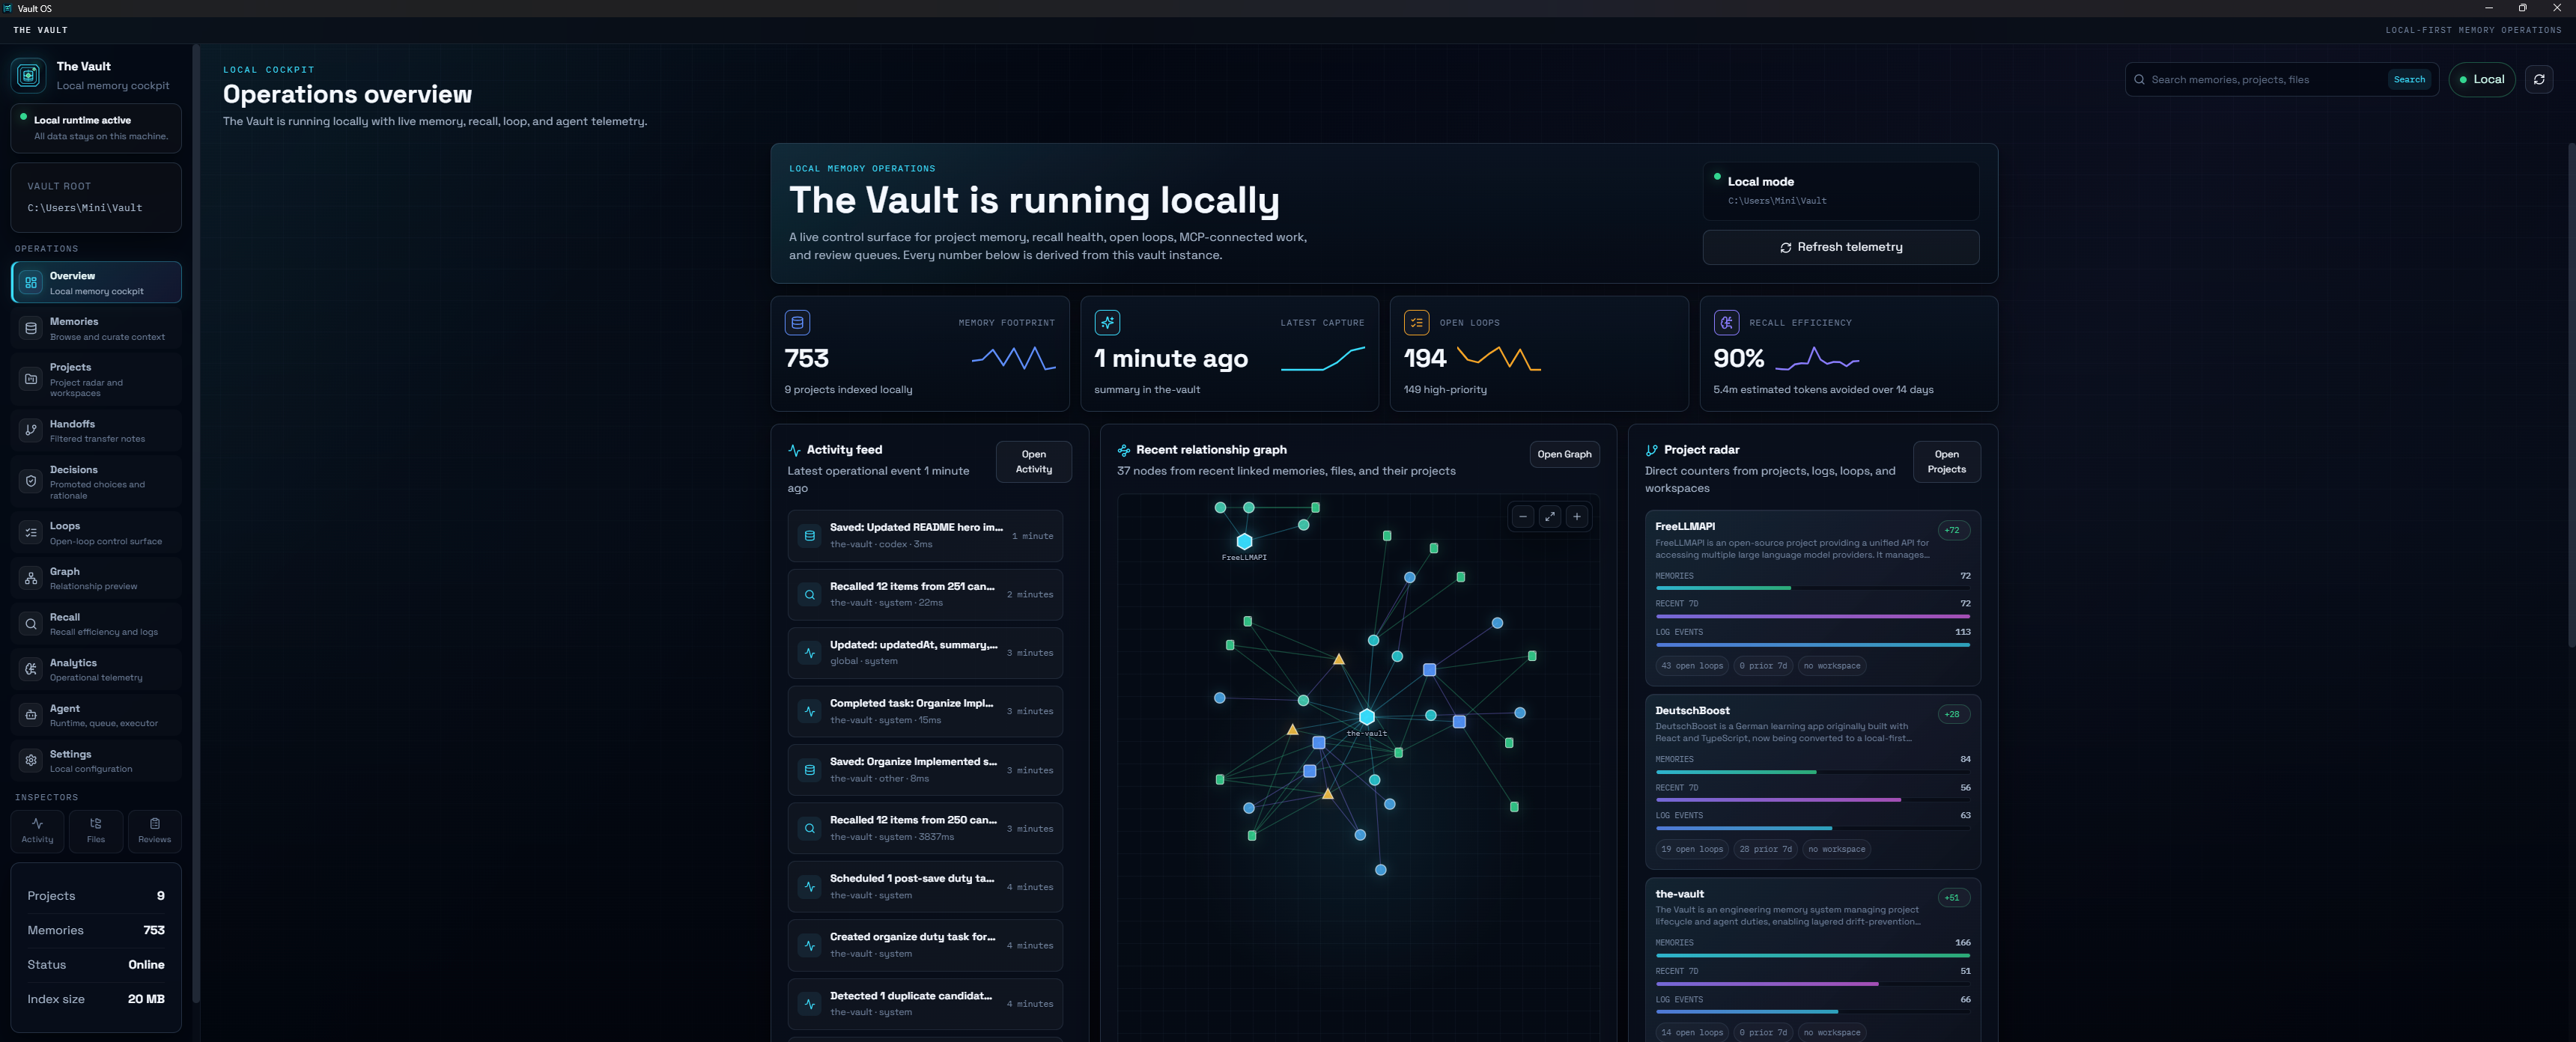2576x1042 pixels.
Task: Open the Decisions section
Action: [96, 482]
